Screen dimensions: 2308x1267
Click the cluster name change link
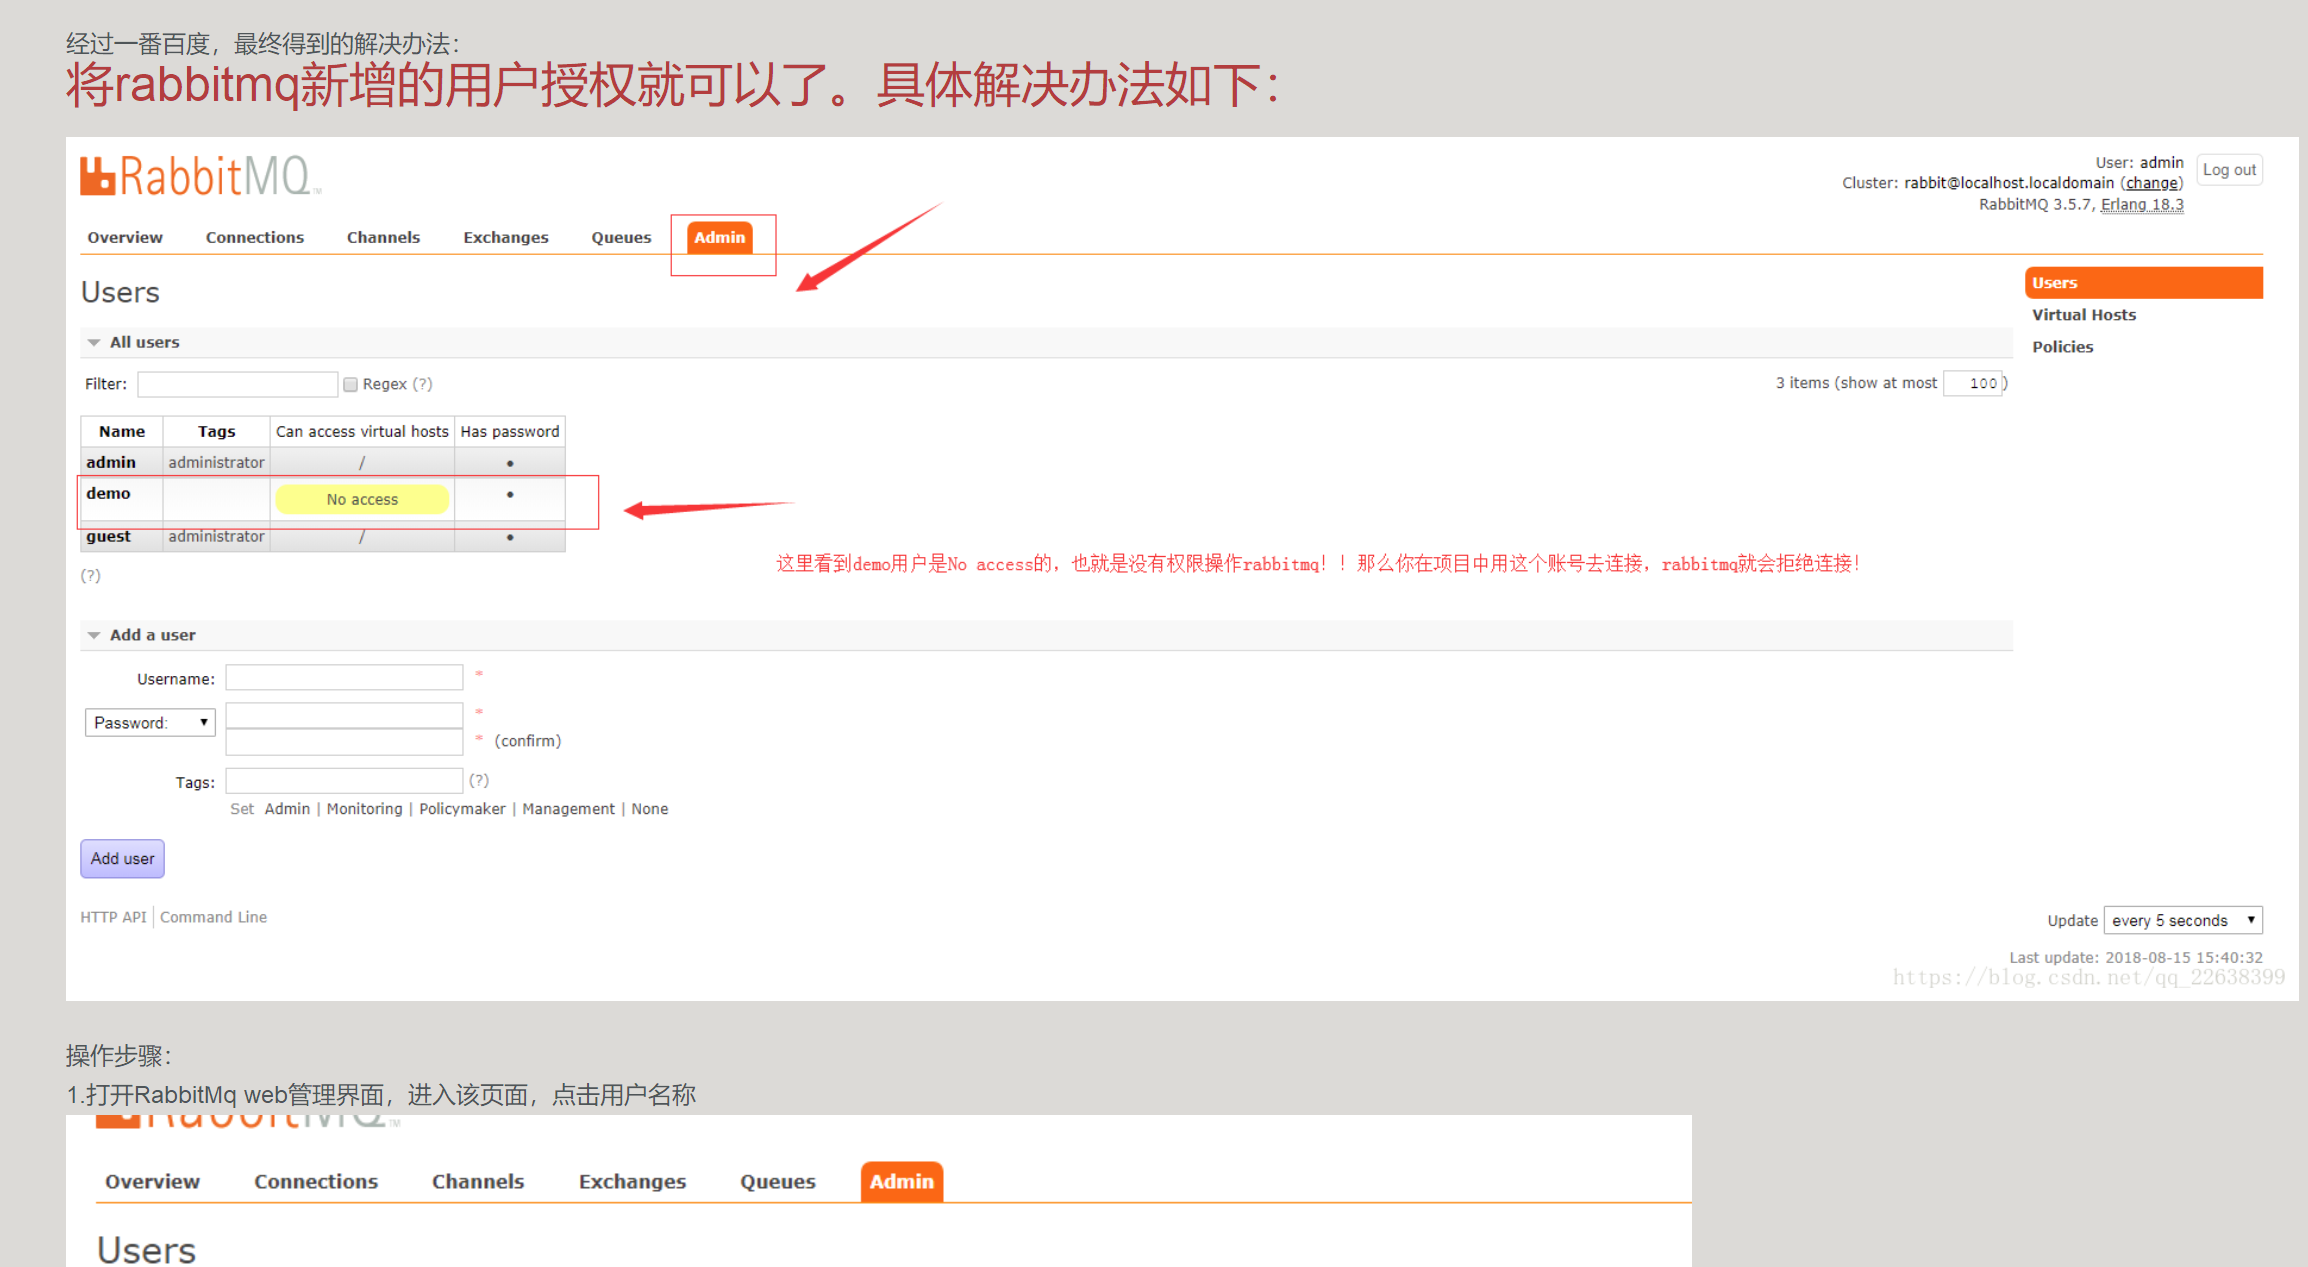2152,183
